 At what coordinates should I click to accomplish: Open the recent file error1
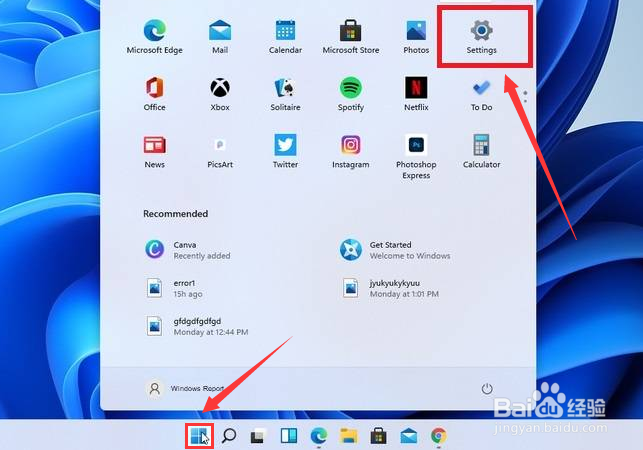[x=174, y=288]
